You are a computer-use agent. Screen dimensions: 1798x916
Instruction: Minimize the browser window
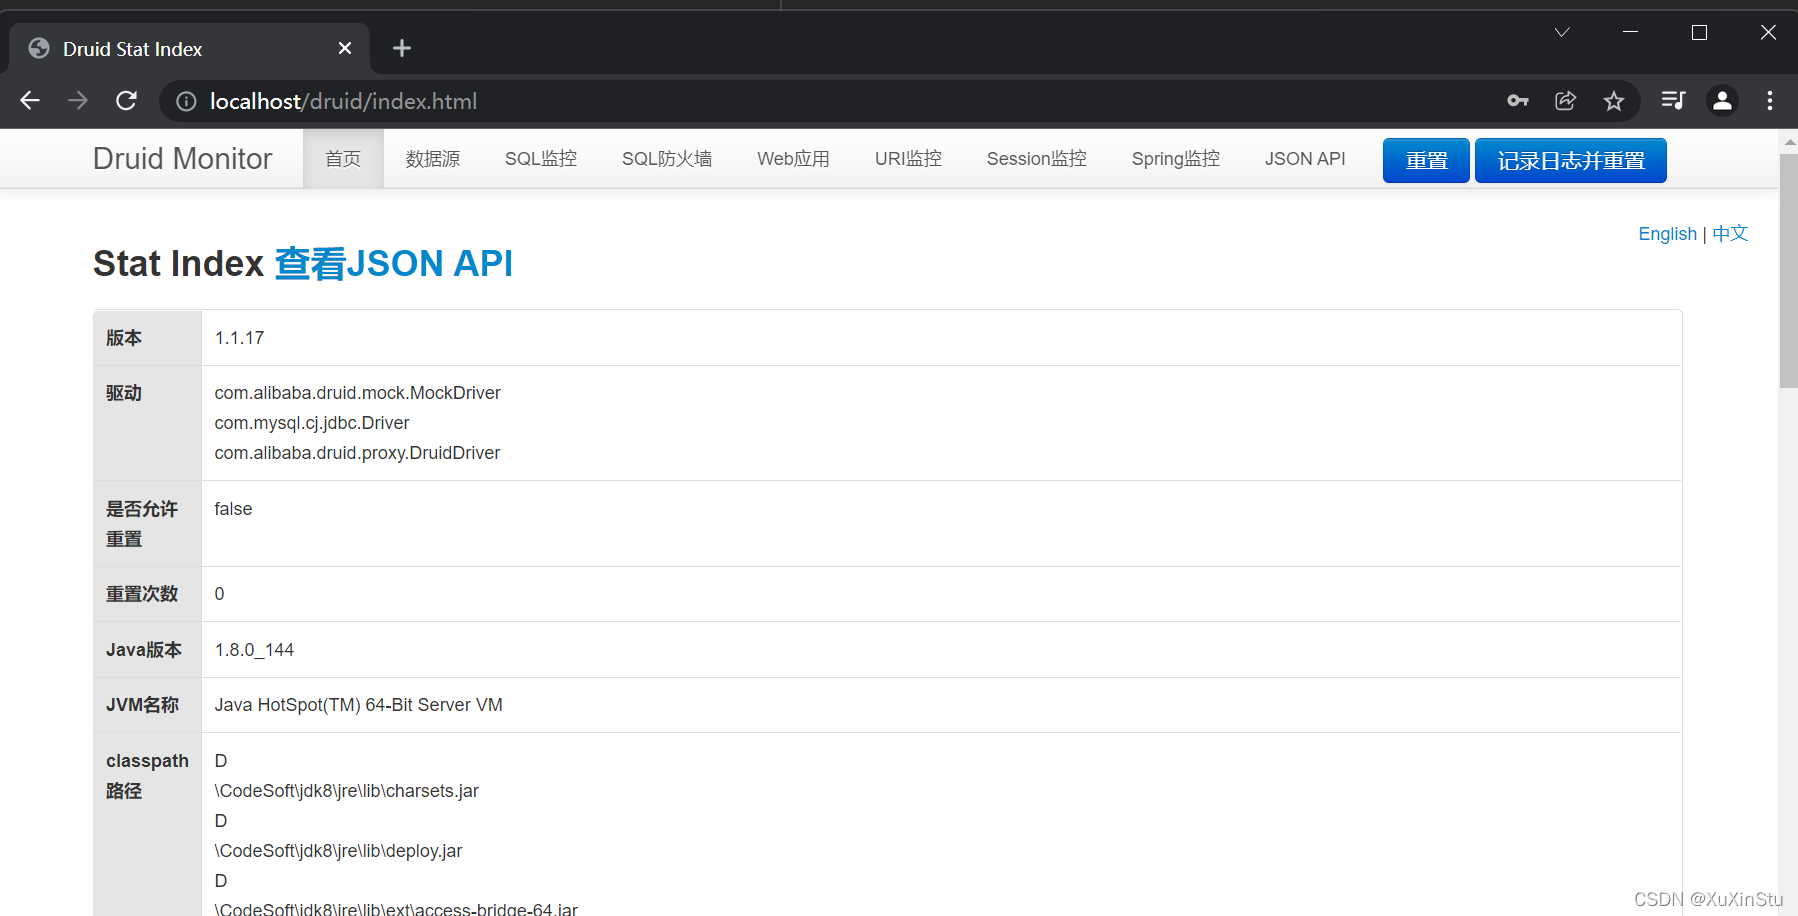[x=1630, y=33]
